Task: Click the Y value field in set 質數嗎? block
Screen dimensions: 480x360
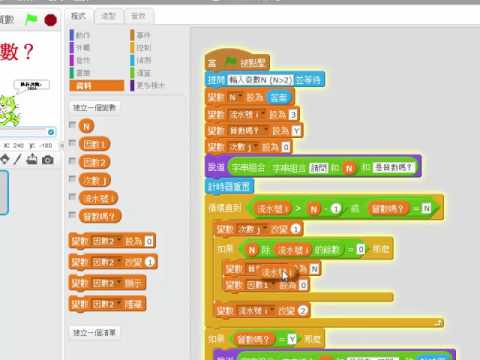Action: pyautogui.click(x=296, y=131)
